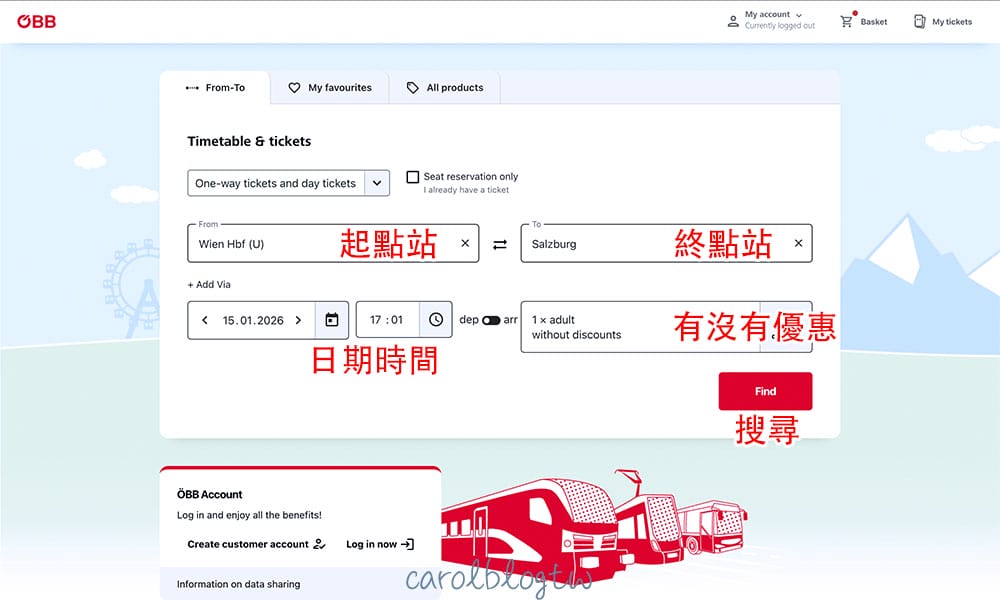Screen dimensions: 1000x600
Task: Switch to the All products tab
Action: (x=444, y=88)
